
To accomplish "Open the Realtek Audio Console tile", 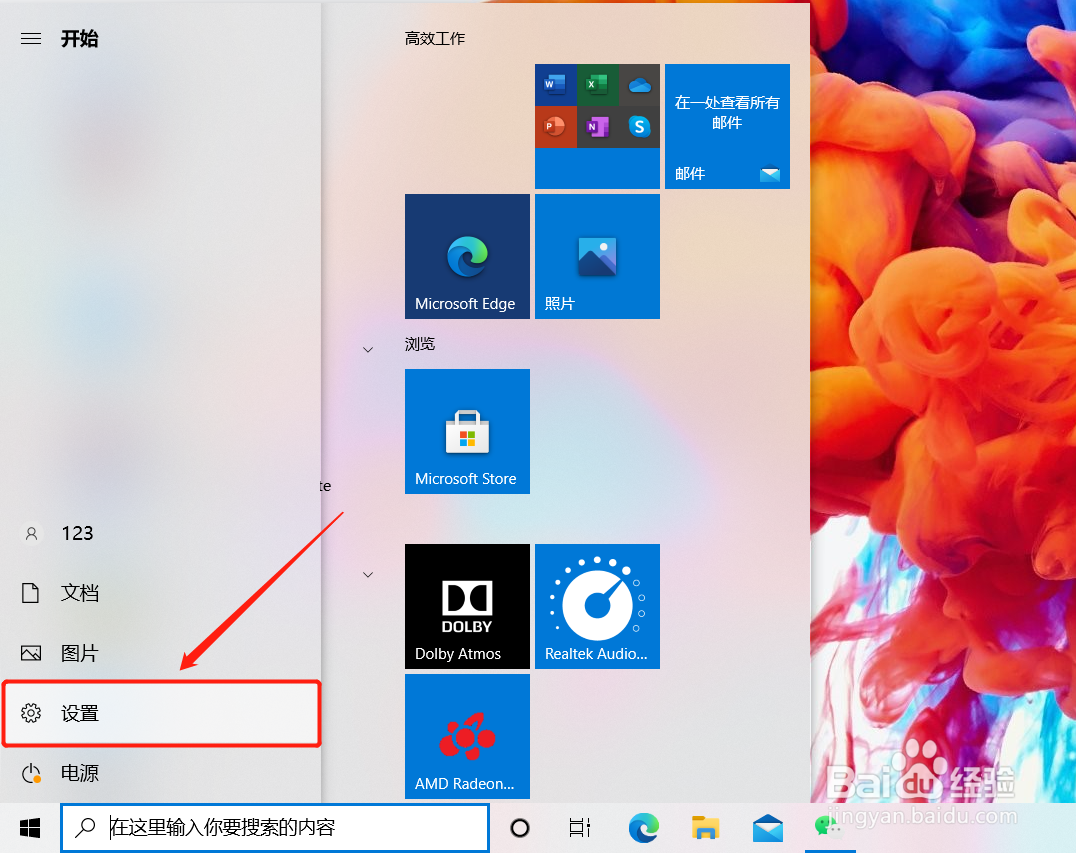I will tap(597, 606).
